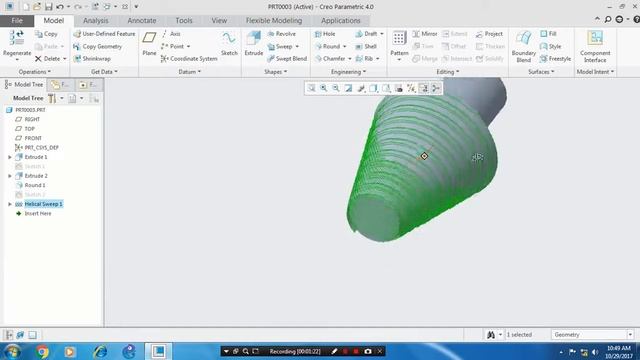Click the Project tool
Screen dimensions: 640x360
point(489,34)
